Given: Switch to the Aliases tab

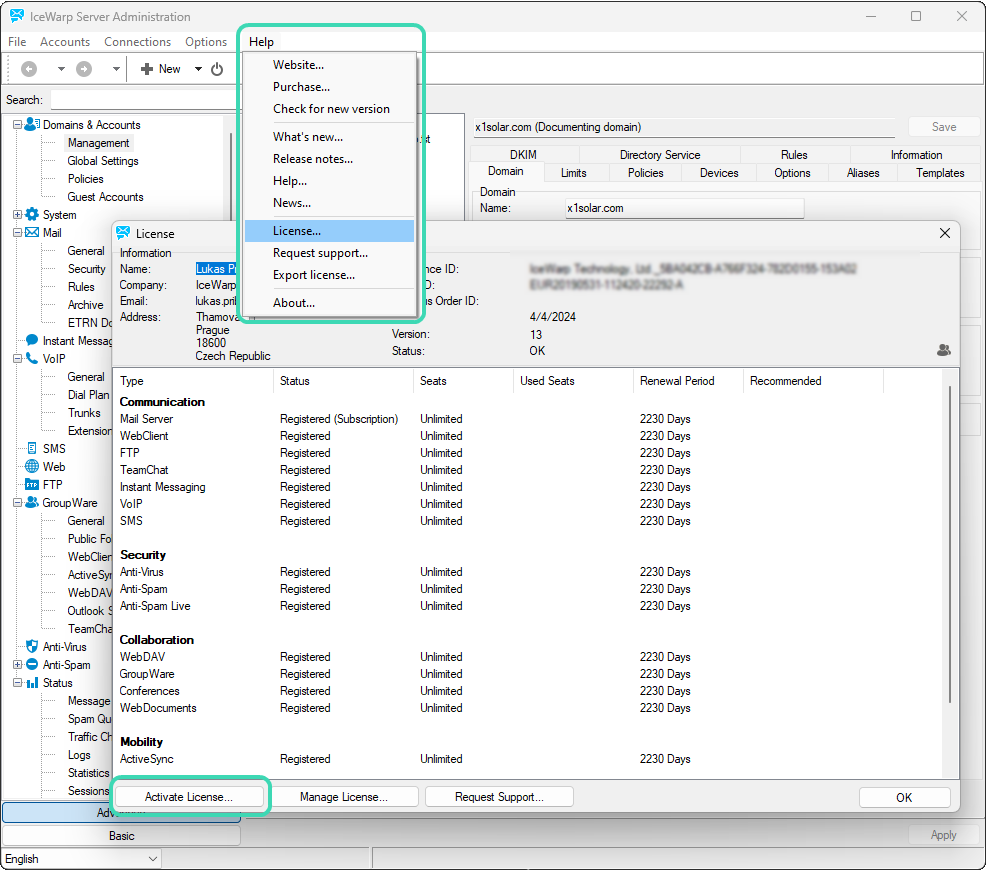Looking at the screenshot, I should point(863,173).
